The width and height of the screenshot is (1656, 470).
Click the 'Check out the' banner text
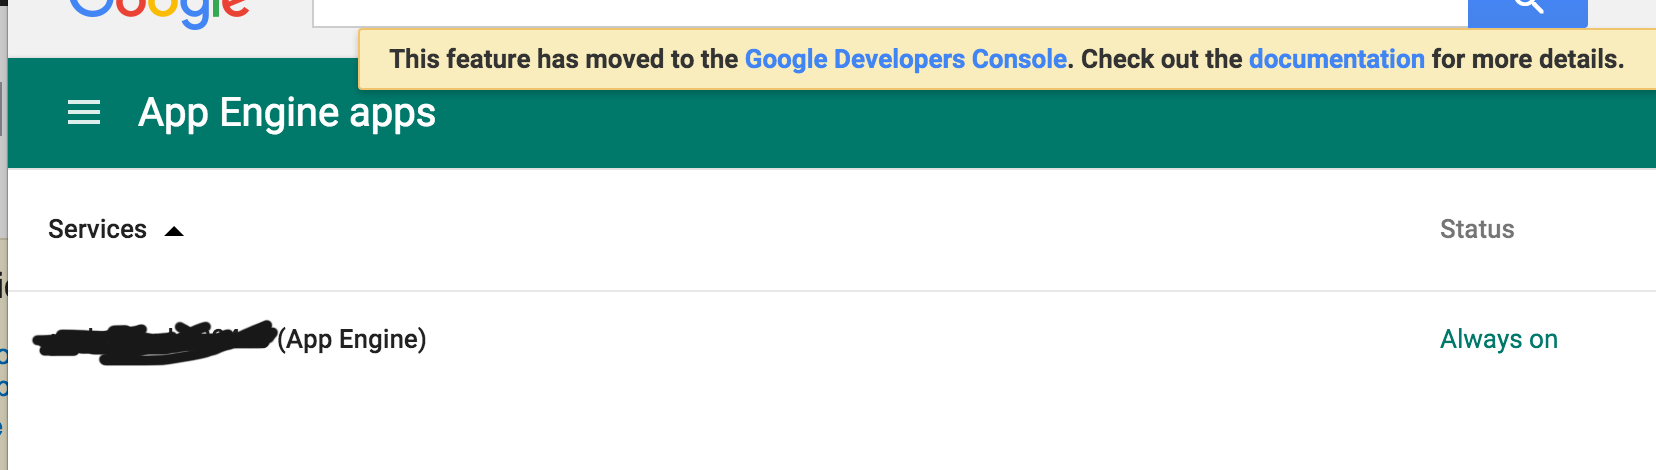pyautogui.click(x=1162, y=59)
